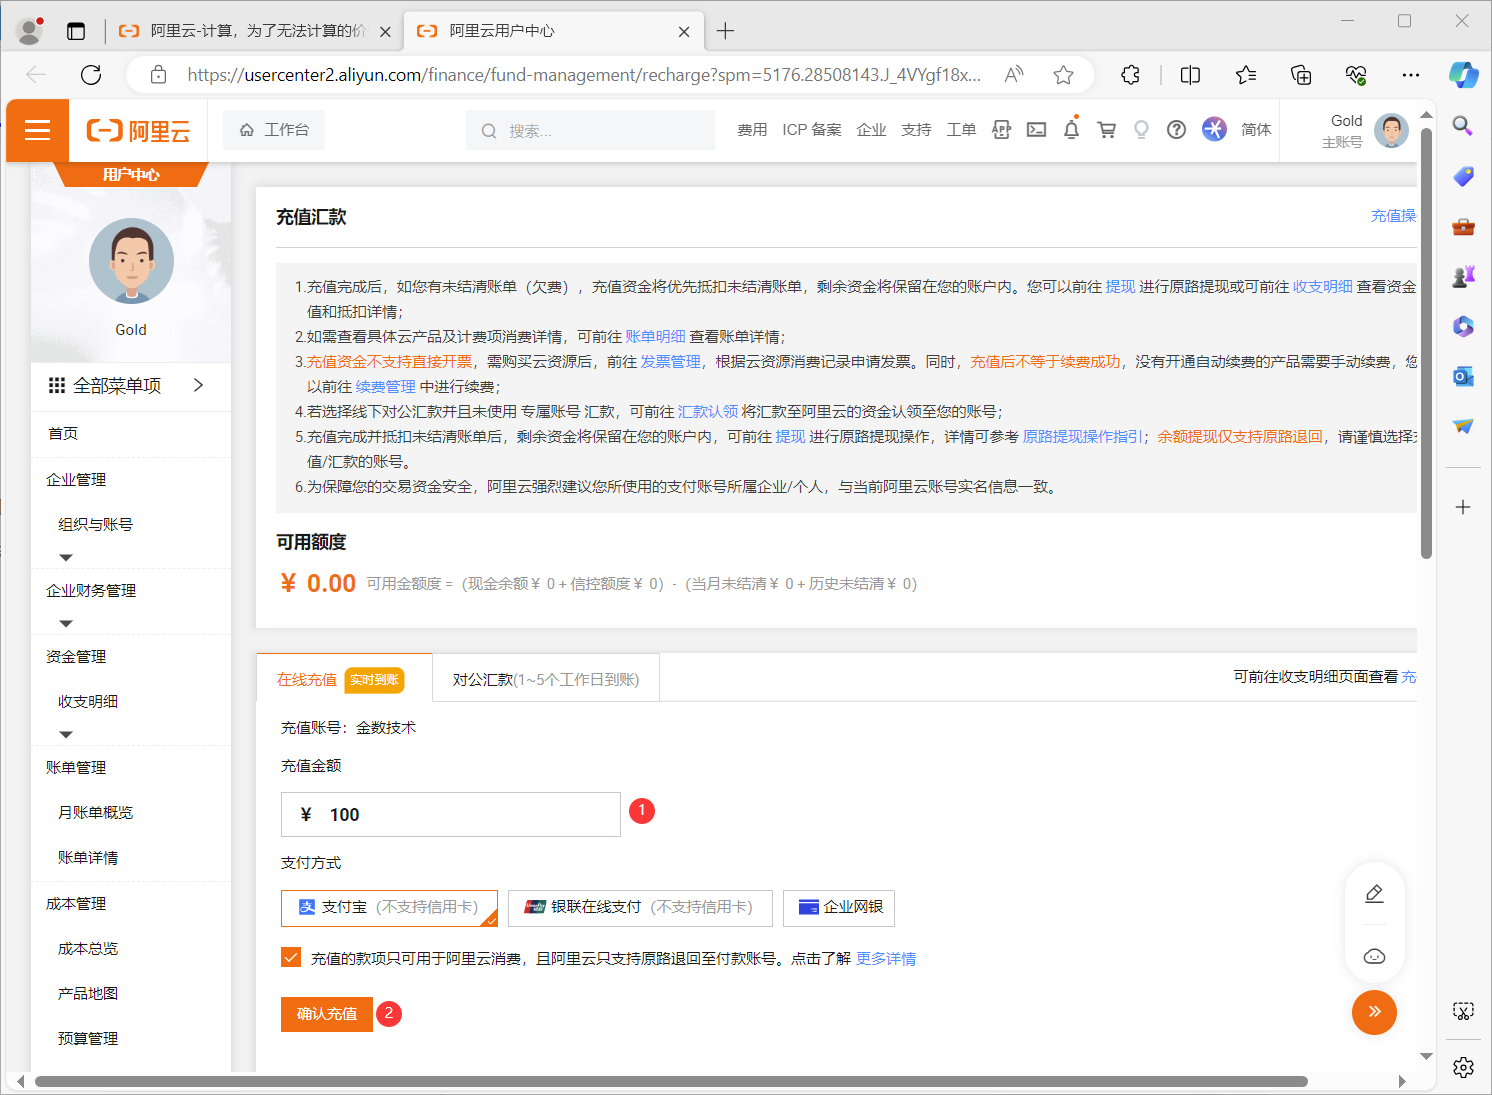Screen dimensions: 1492x1095
Task: Open the notification bell
Action: coord(1071,129)
